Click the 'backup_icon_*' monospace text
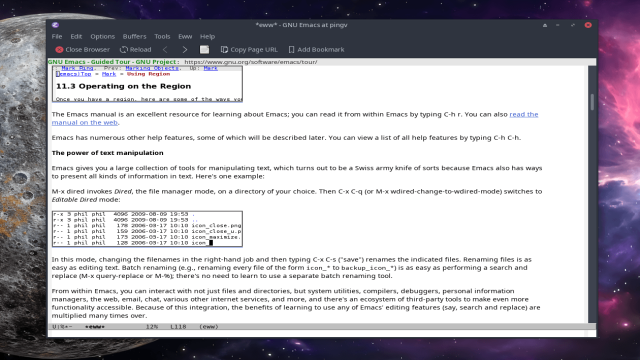 pos(368,268)
